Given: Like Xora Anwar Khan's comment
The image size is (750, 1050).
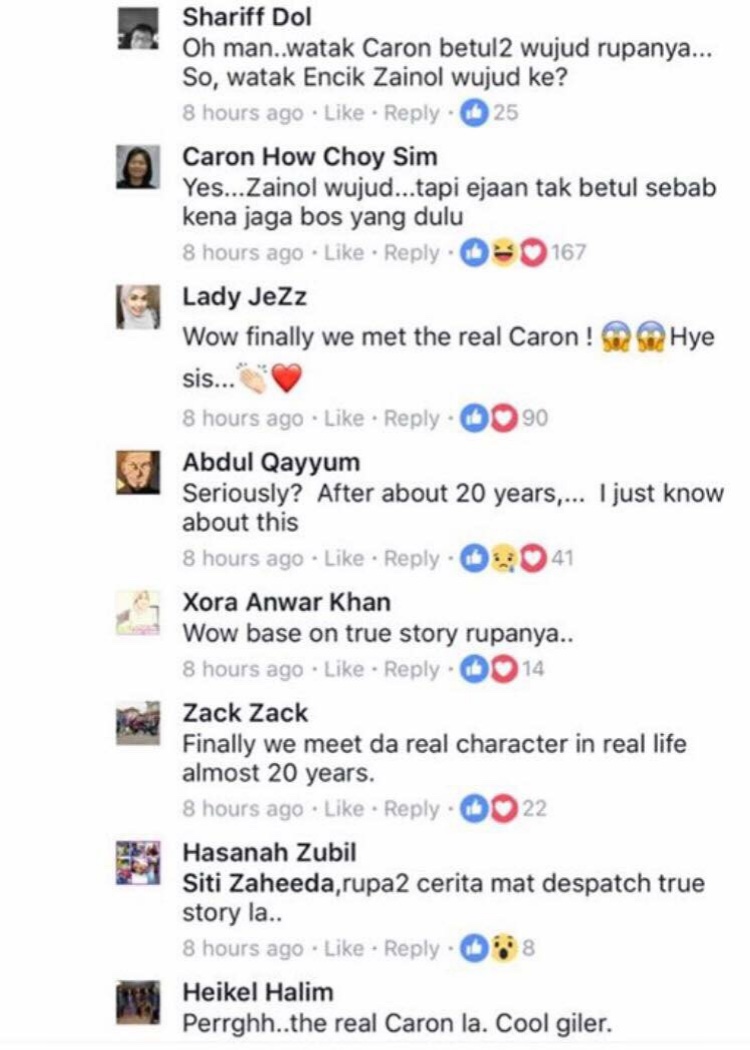Looking at the screenshot, I should click(344, 669).
